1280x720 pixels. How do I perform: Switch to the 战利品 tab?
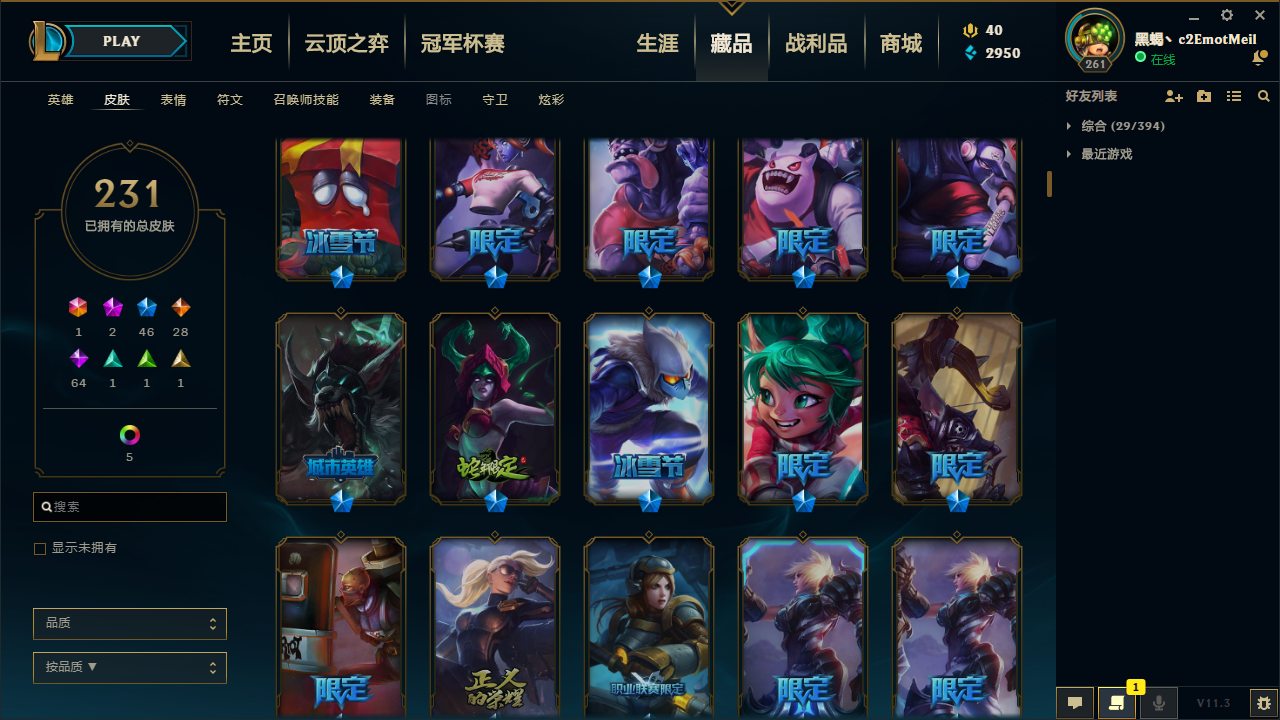tap(816, 43)
